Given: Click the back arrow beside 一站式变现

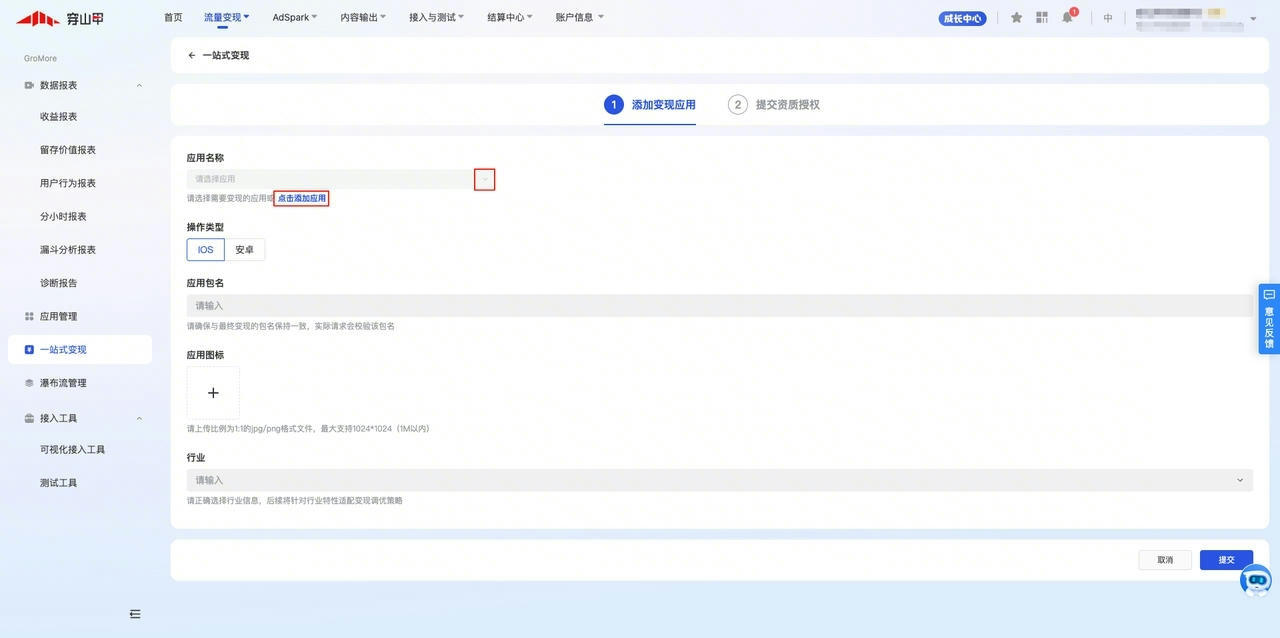Looking at the screenshot, I should [x=192, y=56].
